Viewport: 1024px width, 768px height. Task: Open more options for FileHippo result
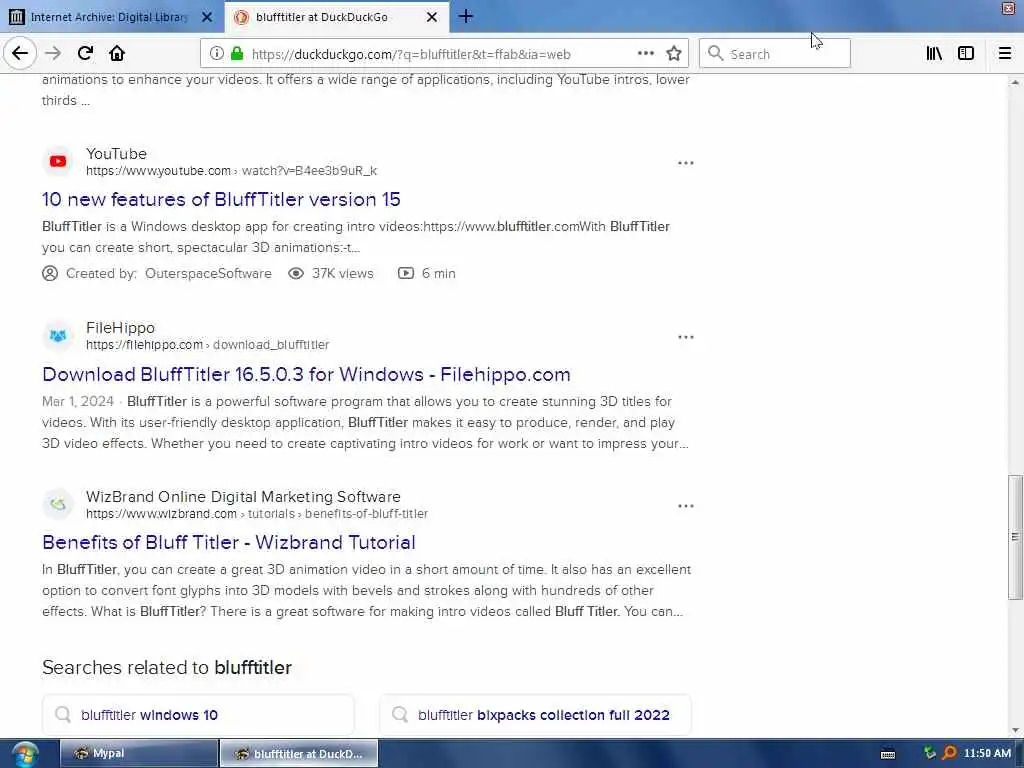pyautogui.click(x=685, y=337)
